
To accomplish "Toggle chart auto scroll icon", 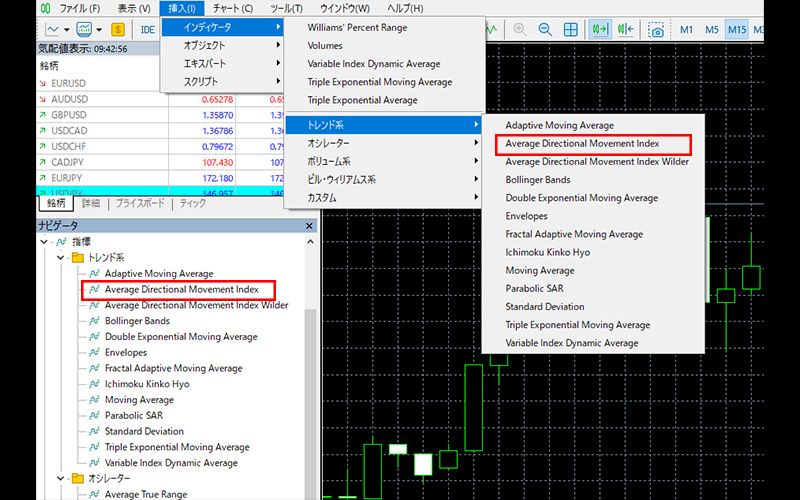I will [600, 30].
